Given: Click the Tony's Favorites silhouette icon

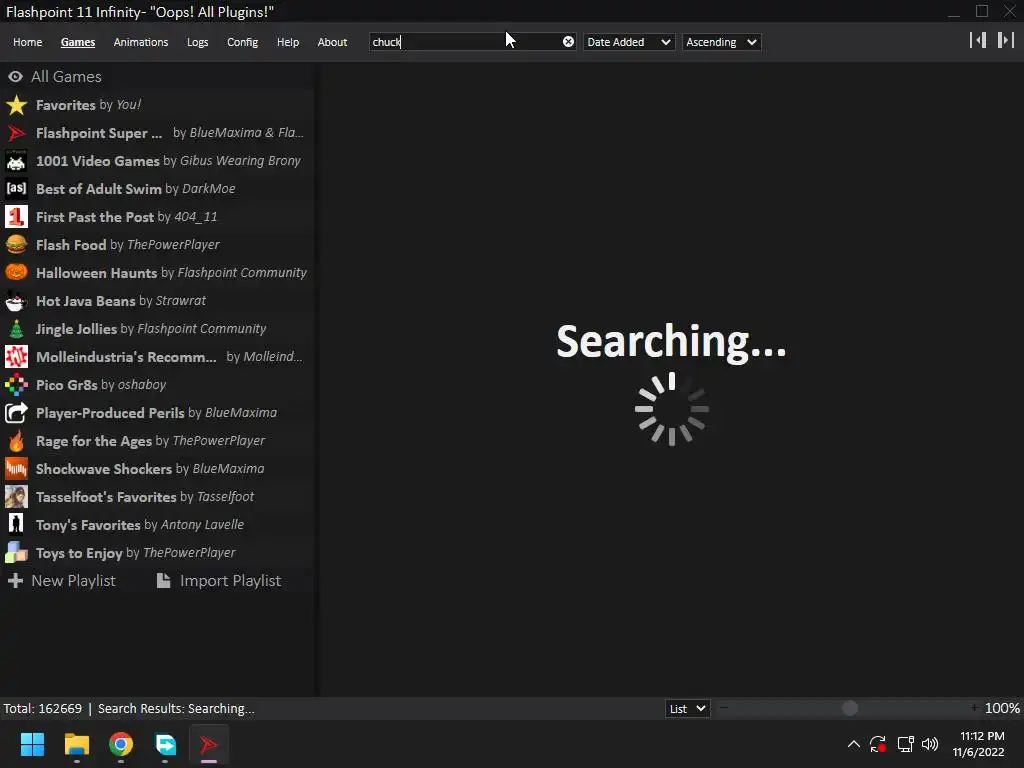Looking at the screenshot, I should [16, 525].
